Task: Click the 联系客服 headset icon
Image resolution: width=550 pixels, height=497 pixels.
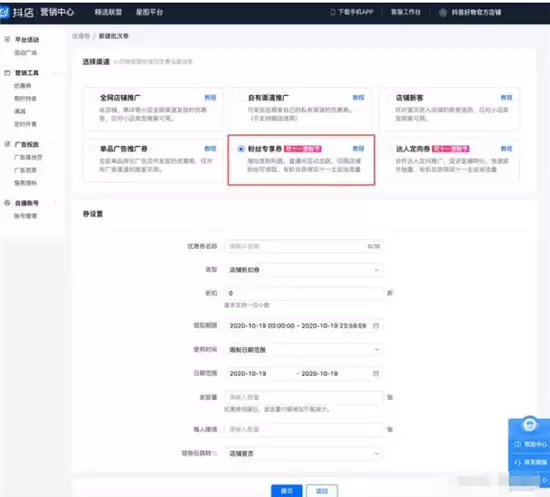Action: [x=517, y=462]
